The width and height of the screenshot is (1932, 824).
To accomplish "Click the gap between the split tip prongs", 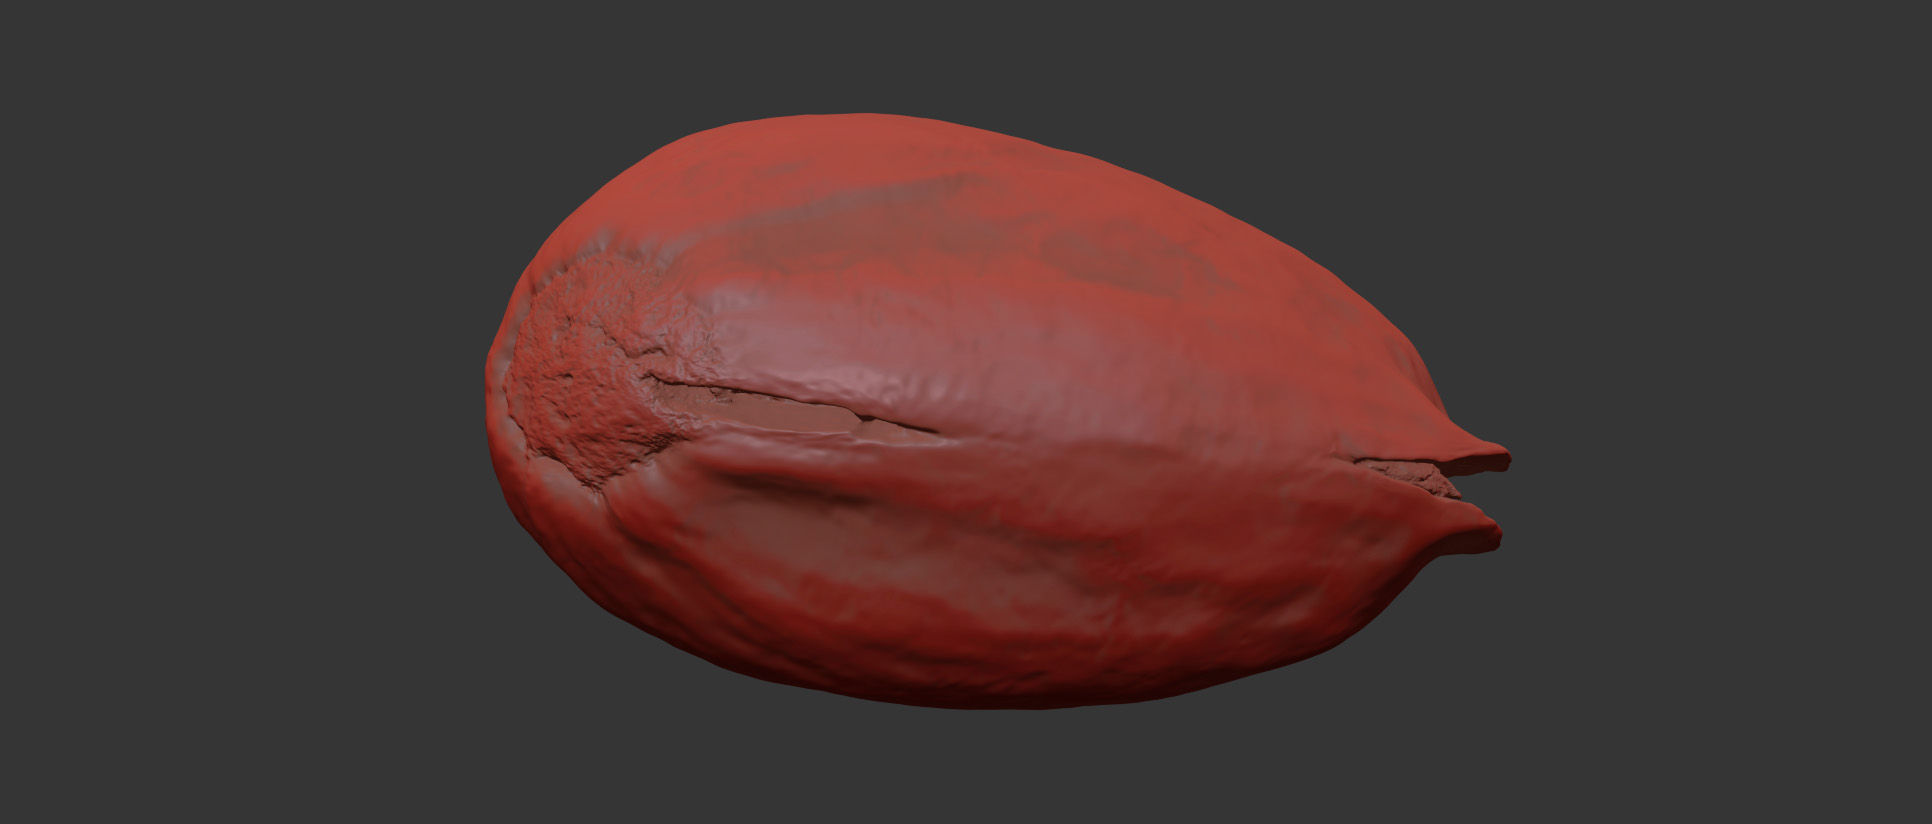I will pos(1420,480).
